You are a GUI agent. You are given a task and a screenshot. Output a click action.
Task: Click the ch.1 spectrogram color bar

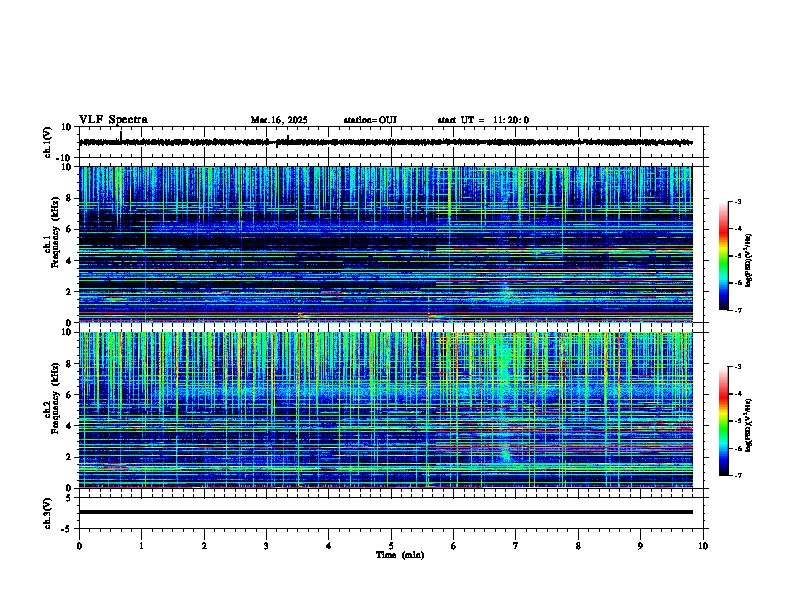[724, 256]
